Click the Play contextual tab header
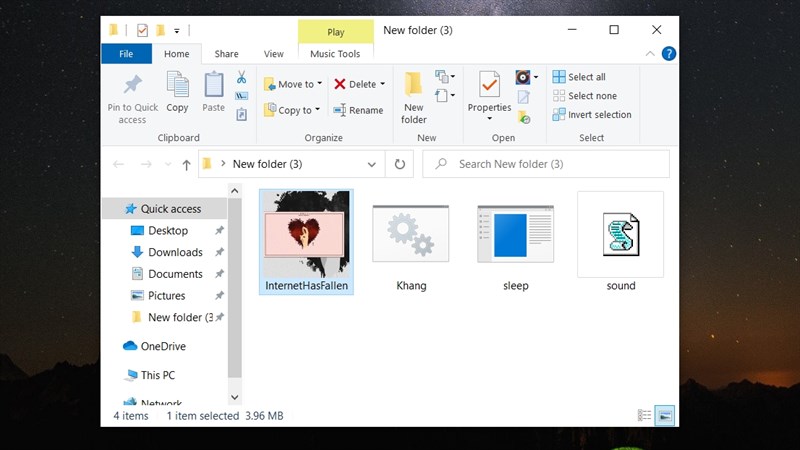 (336, 32)
